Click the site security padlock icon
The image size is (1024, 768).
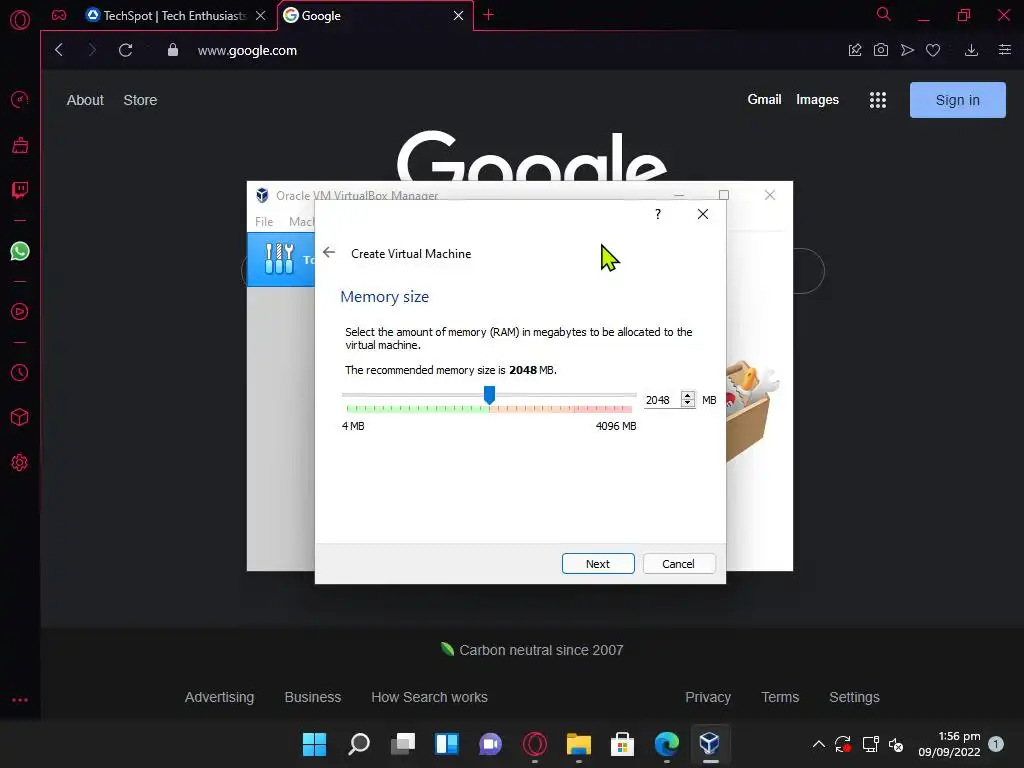[172, 50]
